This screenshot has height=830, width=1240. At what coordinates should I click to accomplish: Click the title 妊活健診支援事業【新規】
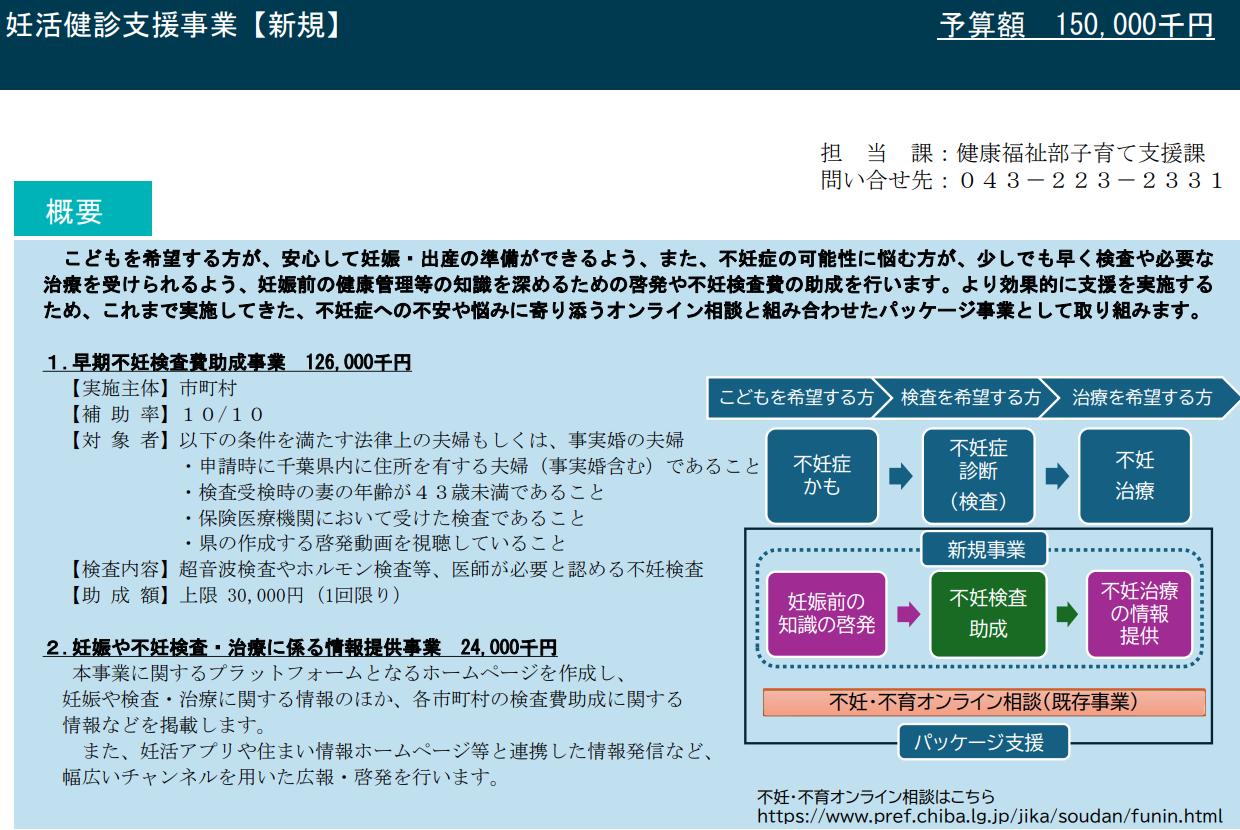pos(173,26)
